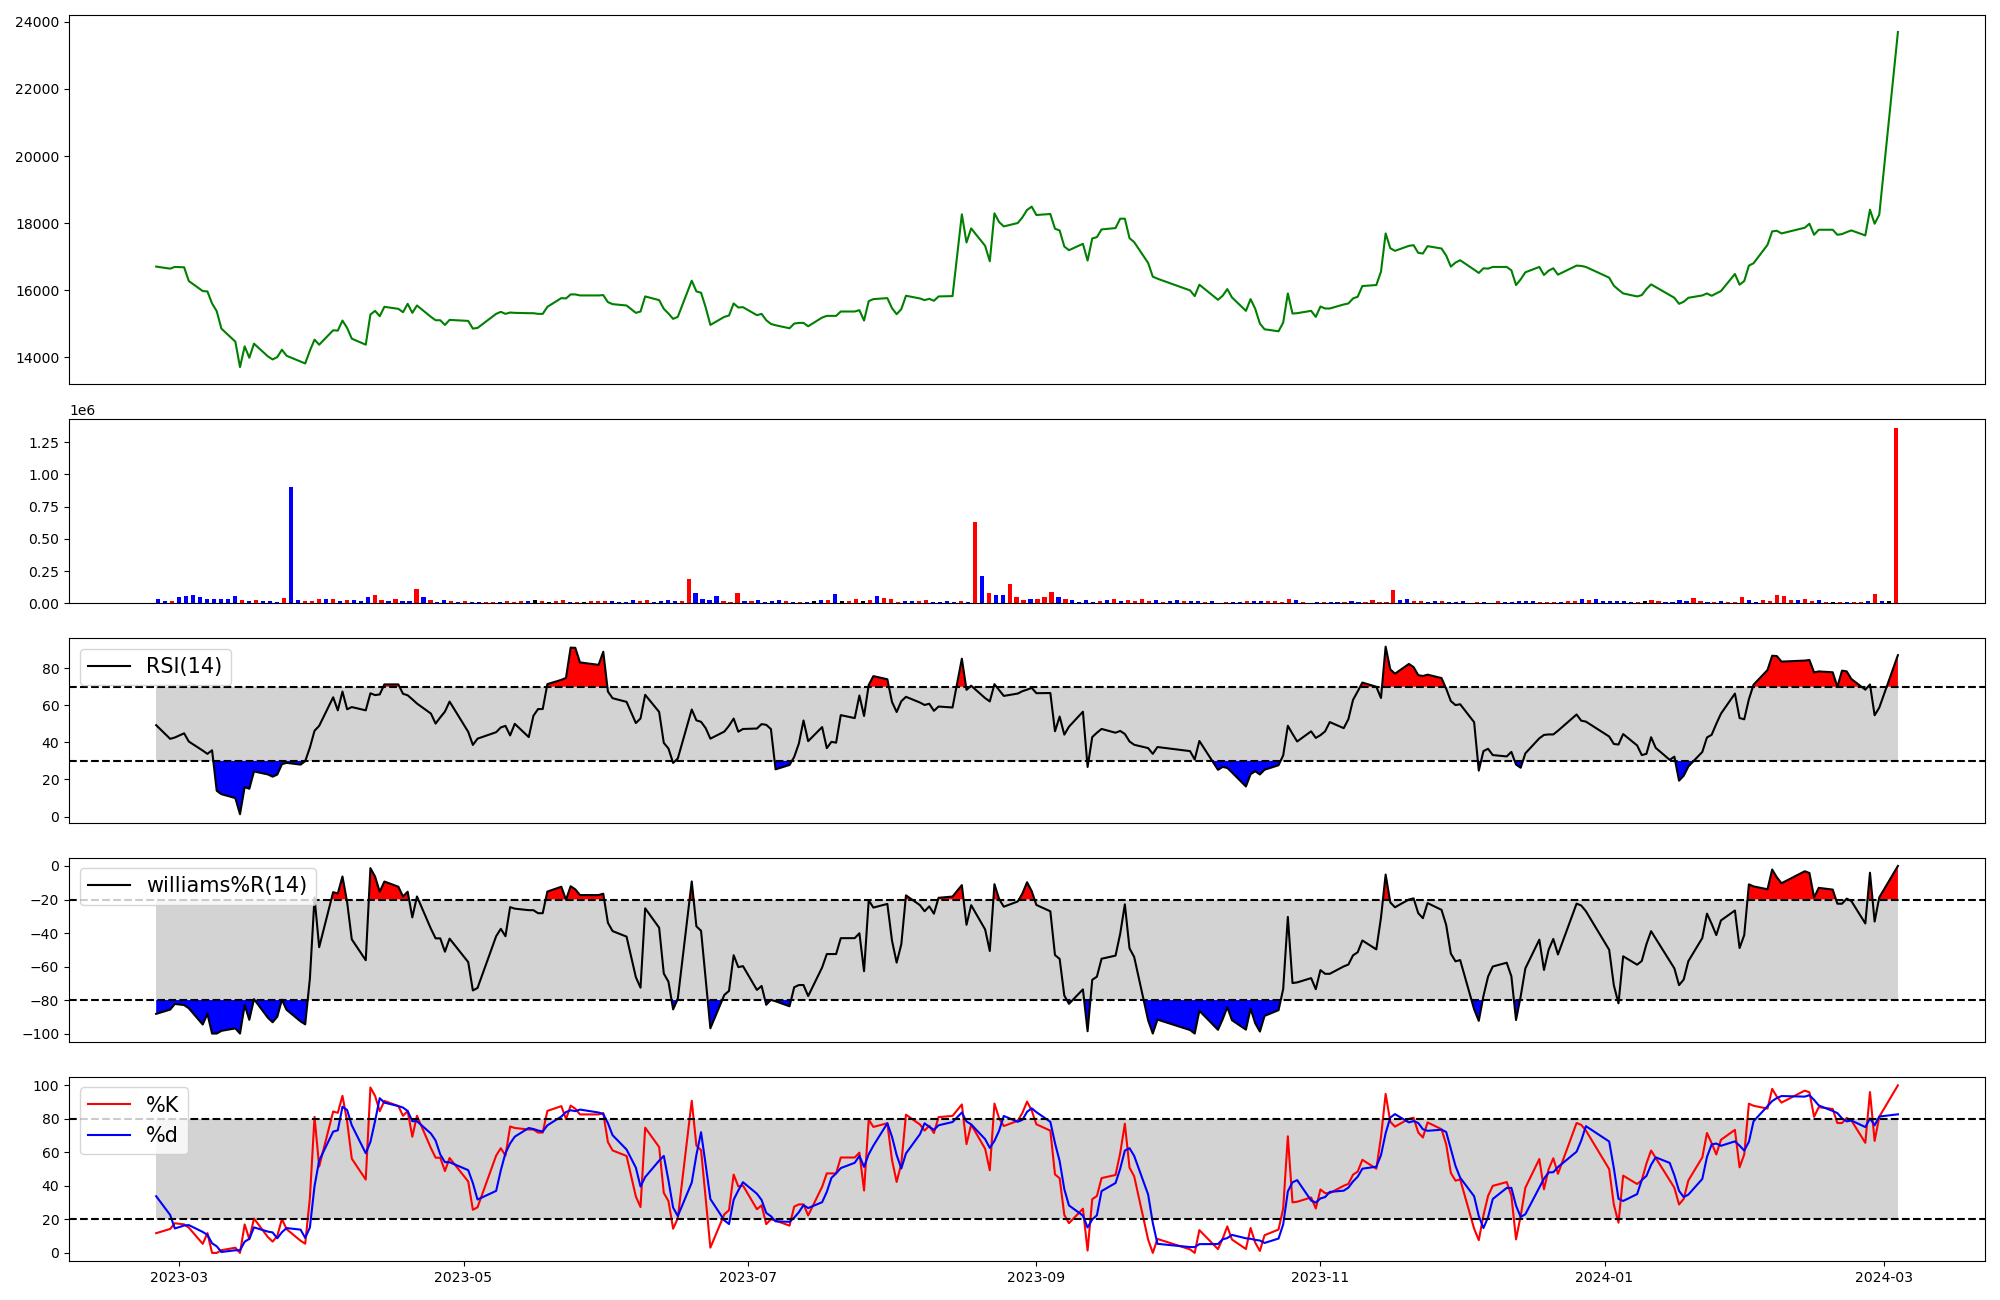Click the williams%R(14) legend entry
Screen dimensions: 2000x1300
pyautogui.click(x=226, y=885)
